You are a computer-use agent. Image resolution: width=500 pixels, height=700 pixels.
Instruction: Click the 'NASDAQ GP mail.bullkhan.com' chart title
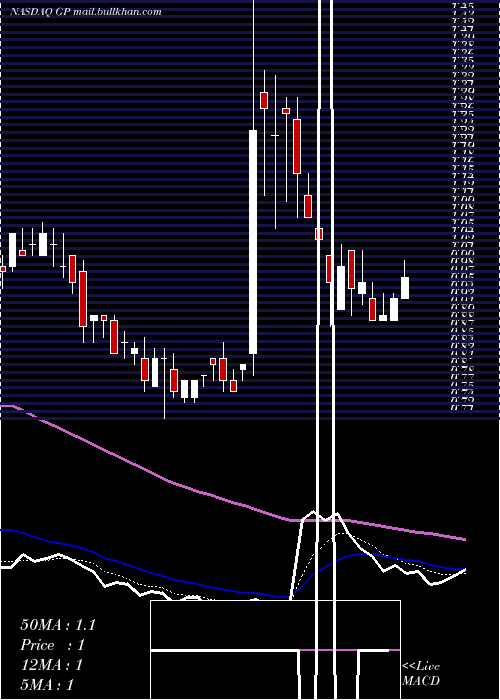pyautogui.click(x=86, y=12)
